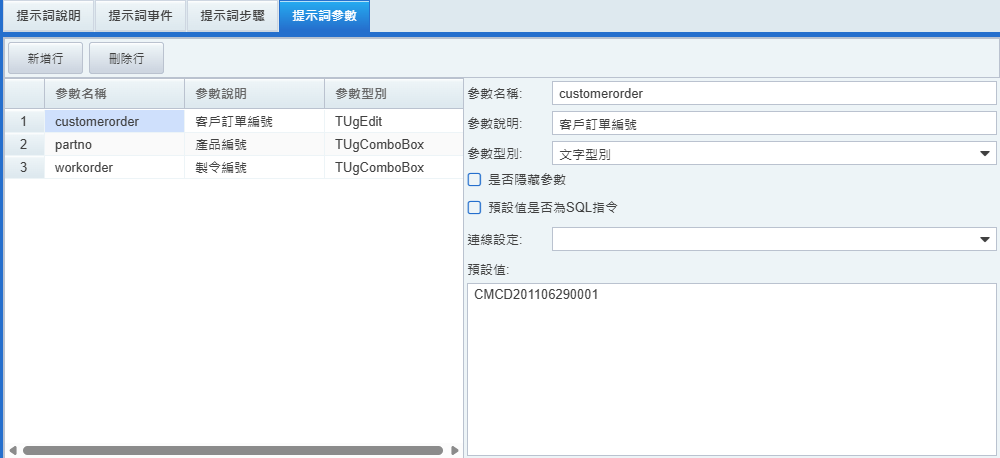Click the 客戶訂單編號 cell in row 1

click(254, 121)
